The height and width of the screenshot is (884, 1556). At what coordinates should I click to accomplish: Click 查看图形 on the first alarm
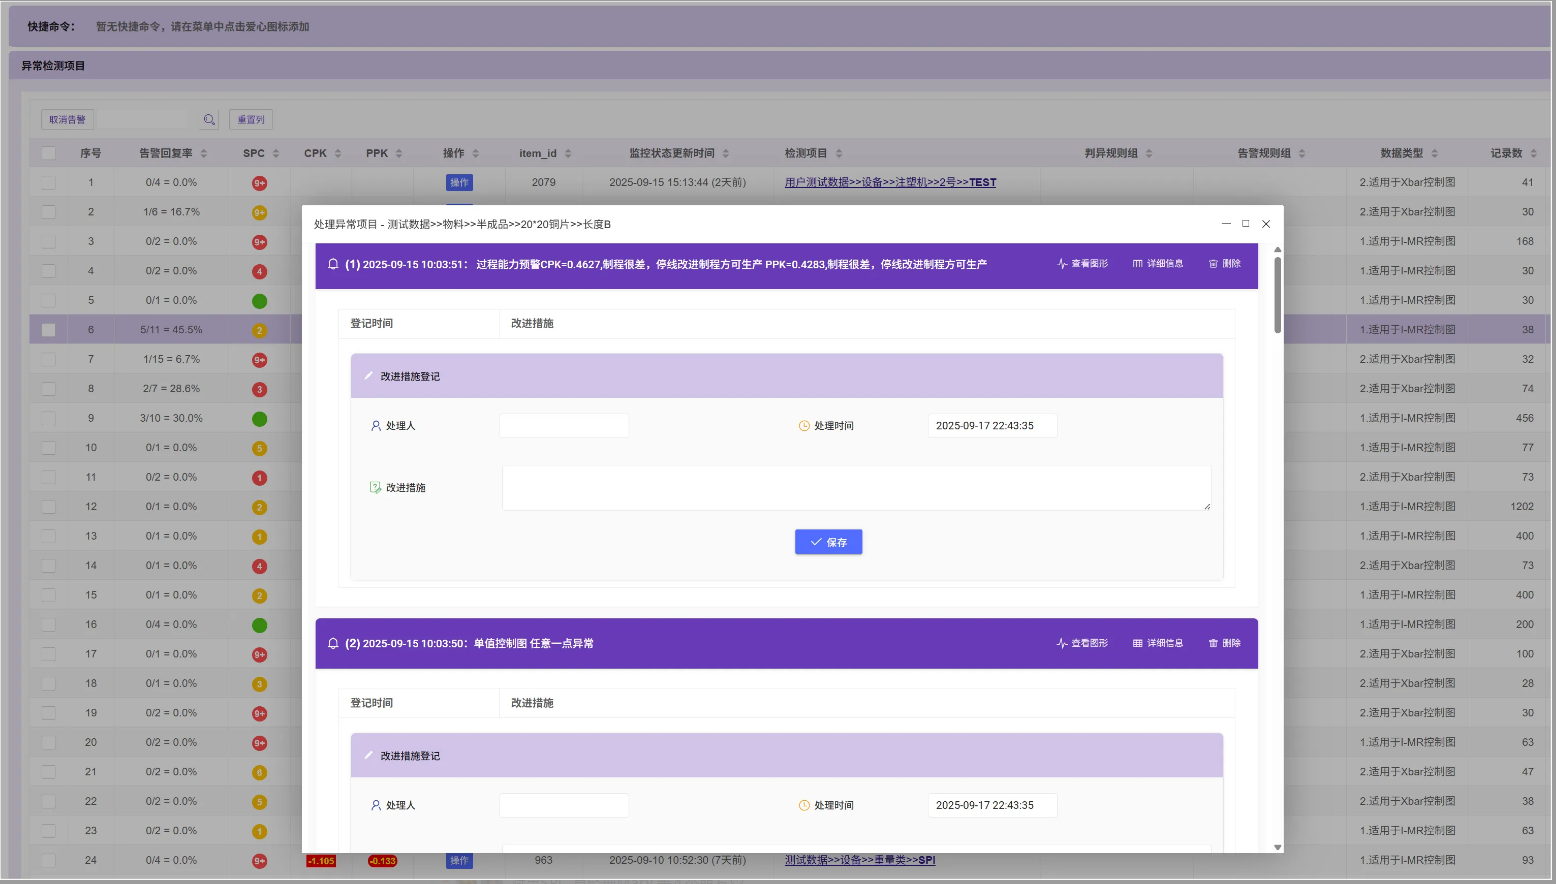(1082, 264)
